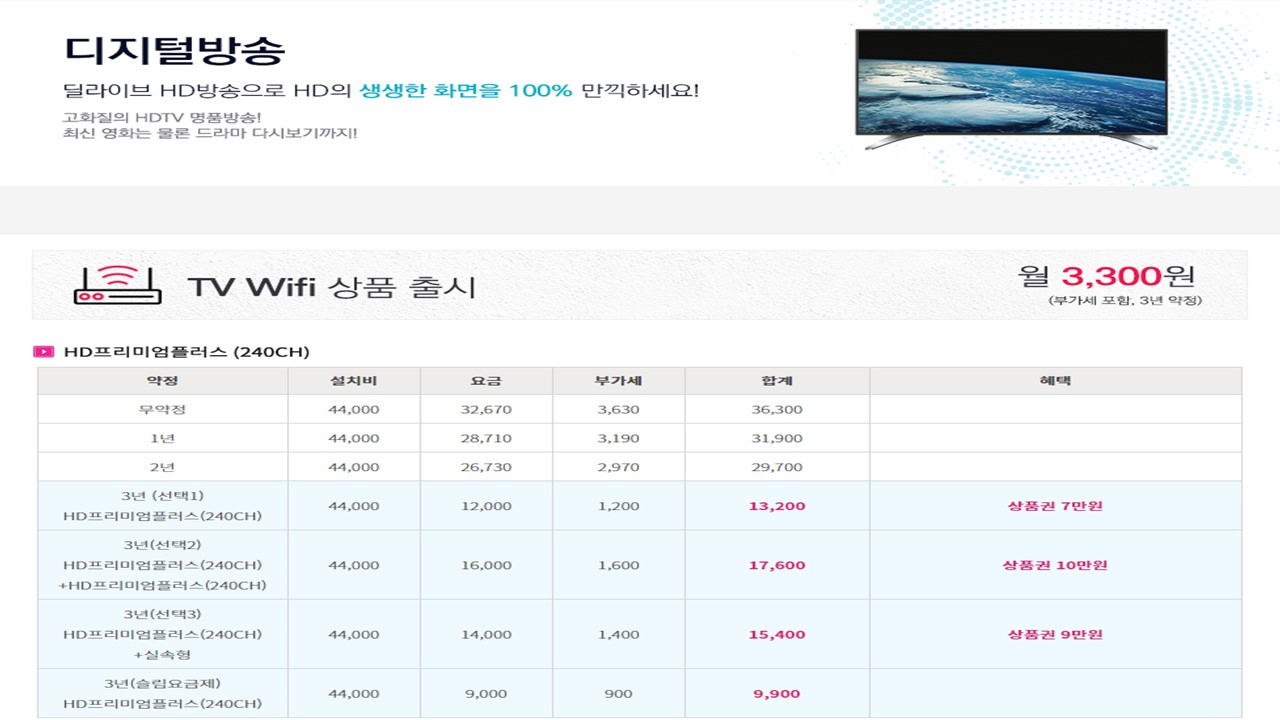Click the 2,970 VAT cell
Screen dimensions: 1280x720
pos(618,467)
